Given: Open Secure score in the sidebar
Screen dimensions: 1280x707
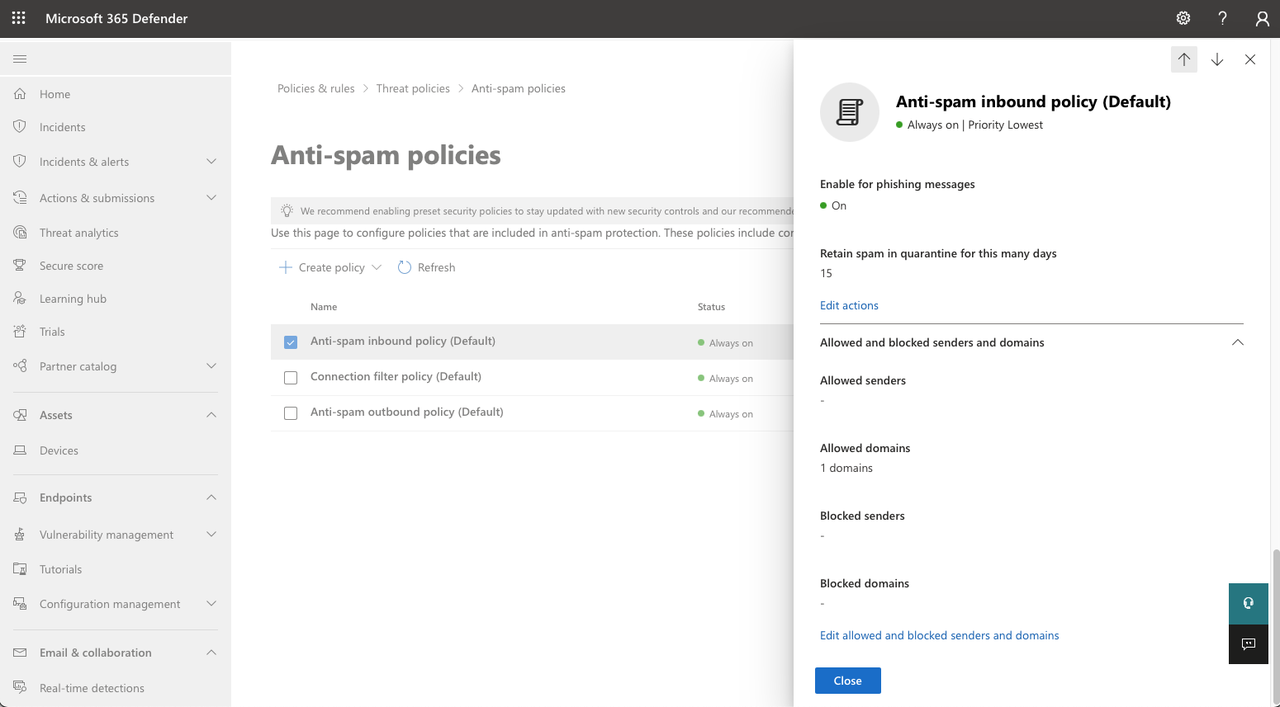Looking at the screenshot, I should click(71, 266).
